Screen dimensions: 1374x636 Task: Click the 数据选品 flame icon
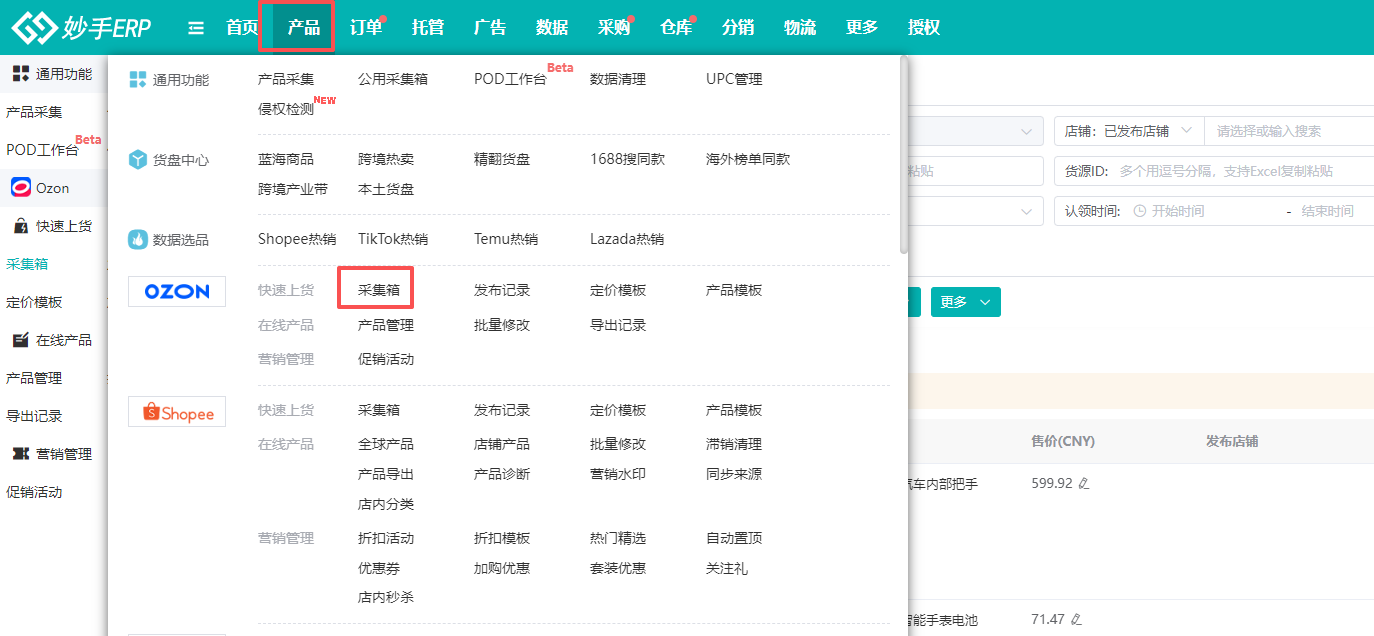pos(138,240)
